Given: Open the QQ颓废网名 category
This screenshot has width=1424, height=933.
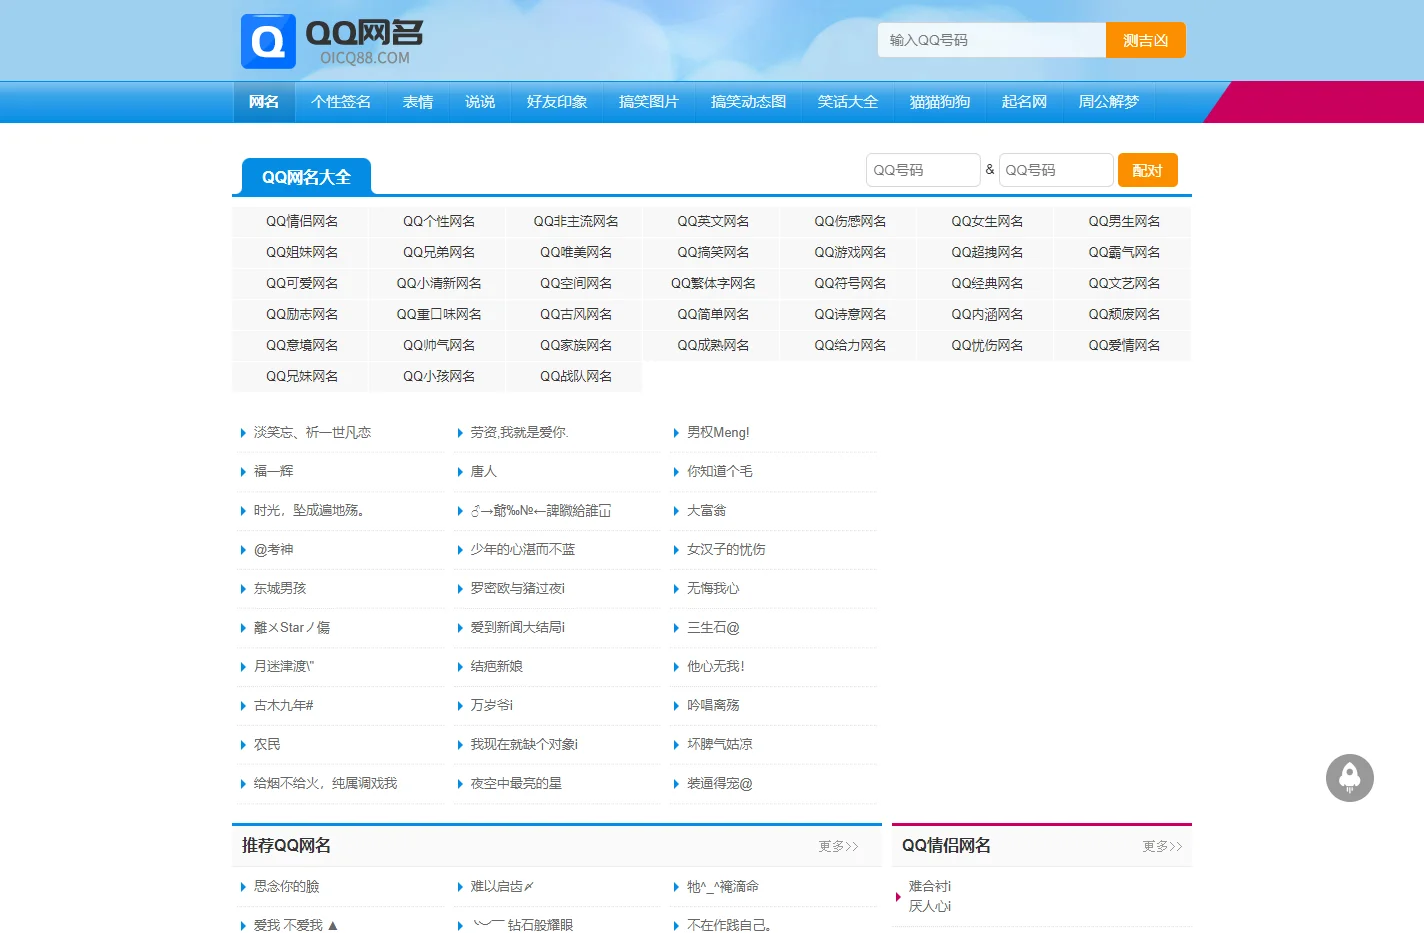Looking at the screenshot, I should pos(1124,314).
